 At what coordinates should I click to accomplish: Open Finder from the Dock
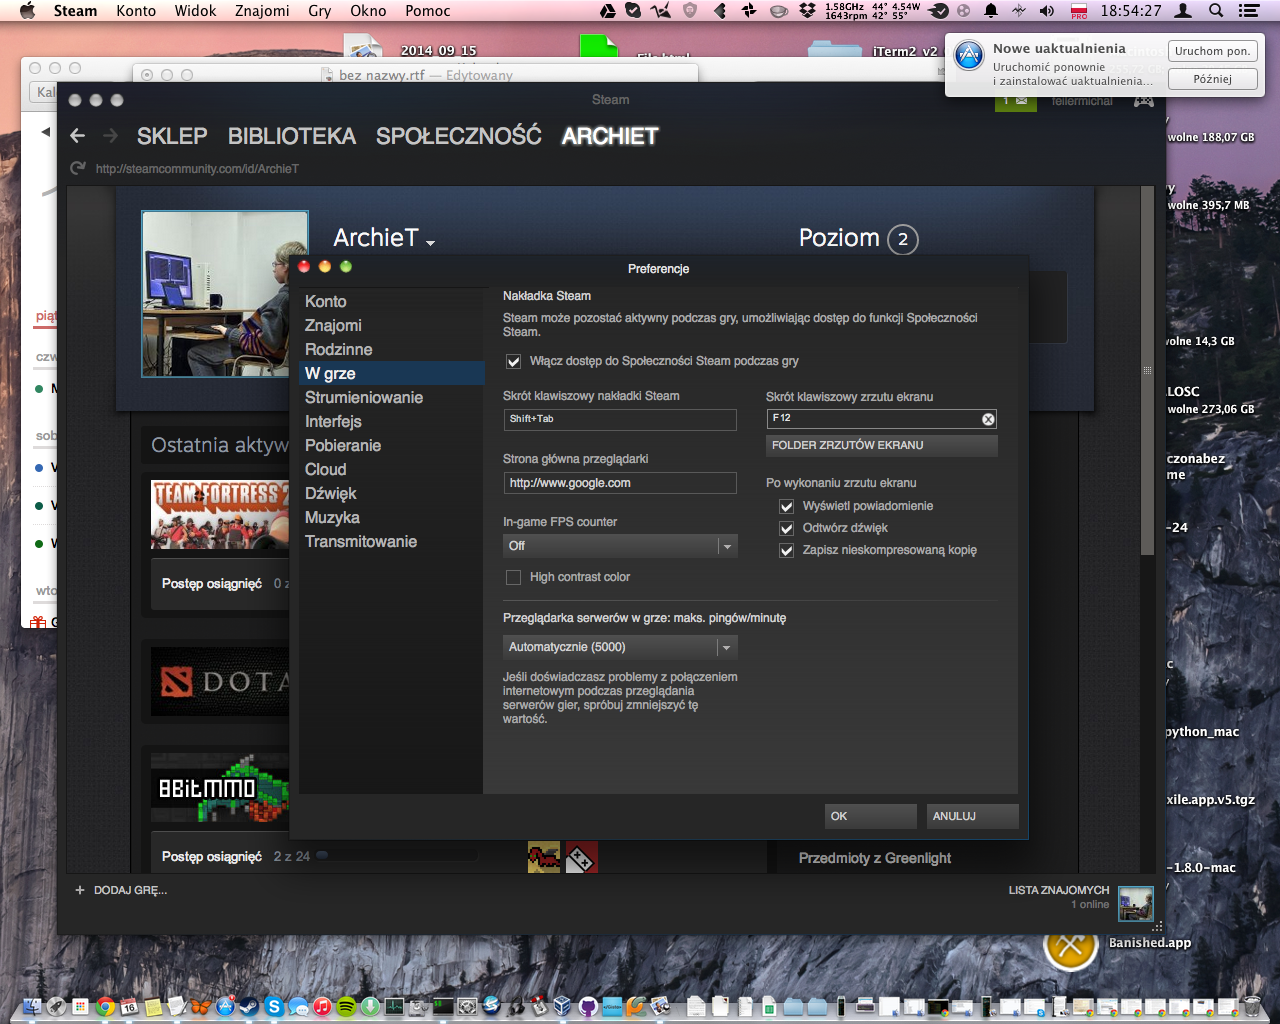tap(32, 1007)
